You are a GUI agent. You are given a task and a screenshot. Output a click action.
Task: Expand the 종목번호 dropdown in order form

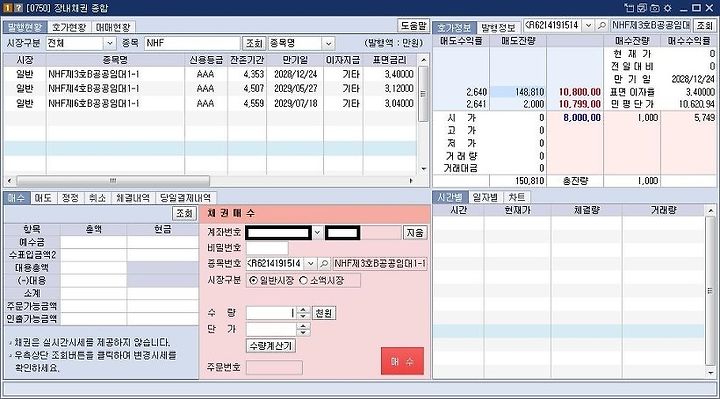point(311,264)
